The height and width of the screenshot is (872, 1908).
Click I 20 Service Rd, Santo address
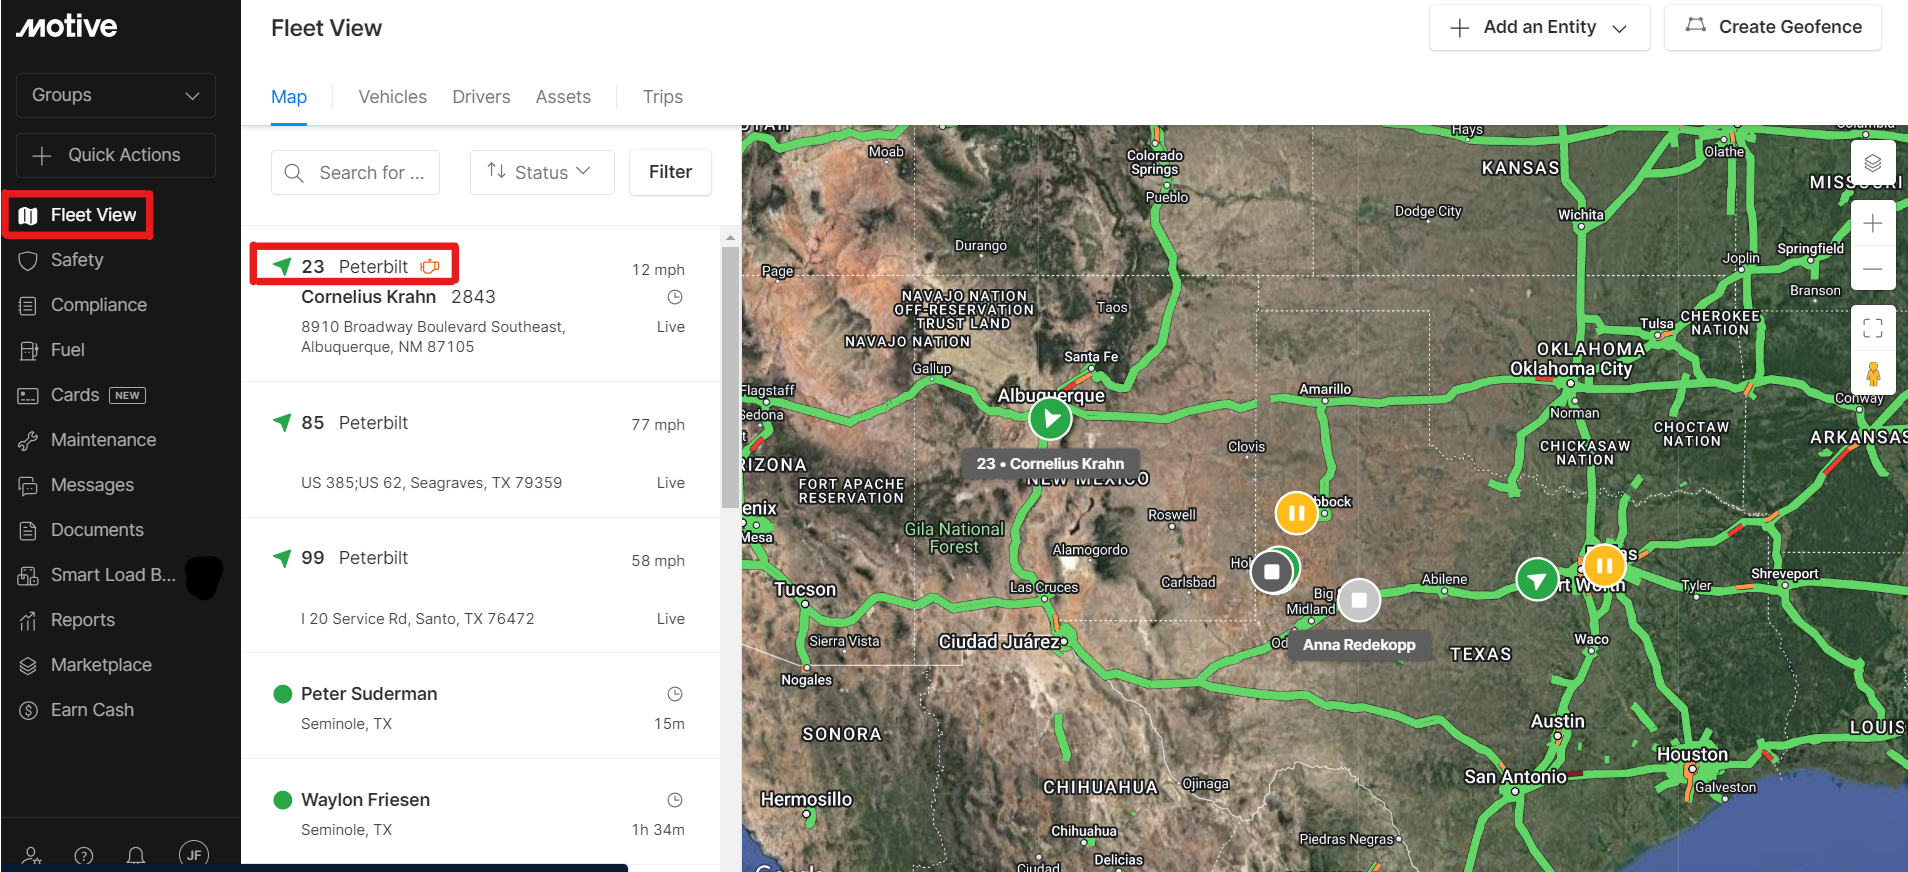pos(418,619)
